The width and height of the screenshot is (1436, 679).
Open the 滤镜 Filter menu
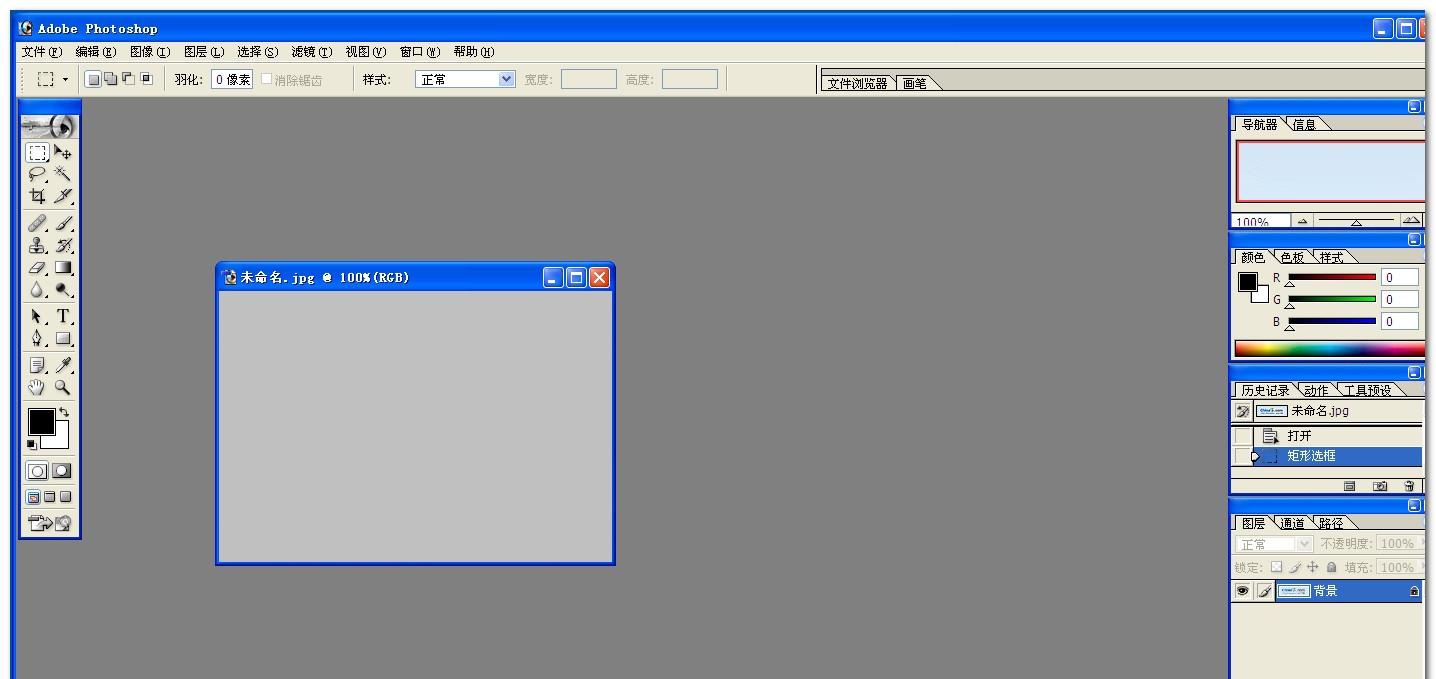(311, 52)
